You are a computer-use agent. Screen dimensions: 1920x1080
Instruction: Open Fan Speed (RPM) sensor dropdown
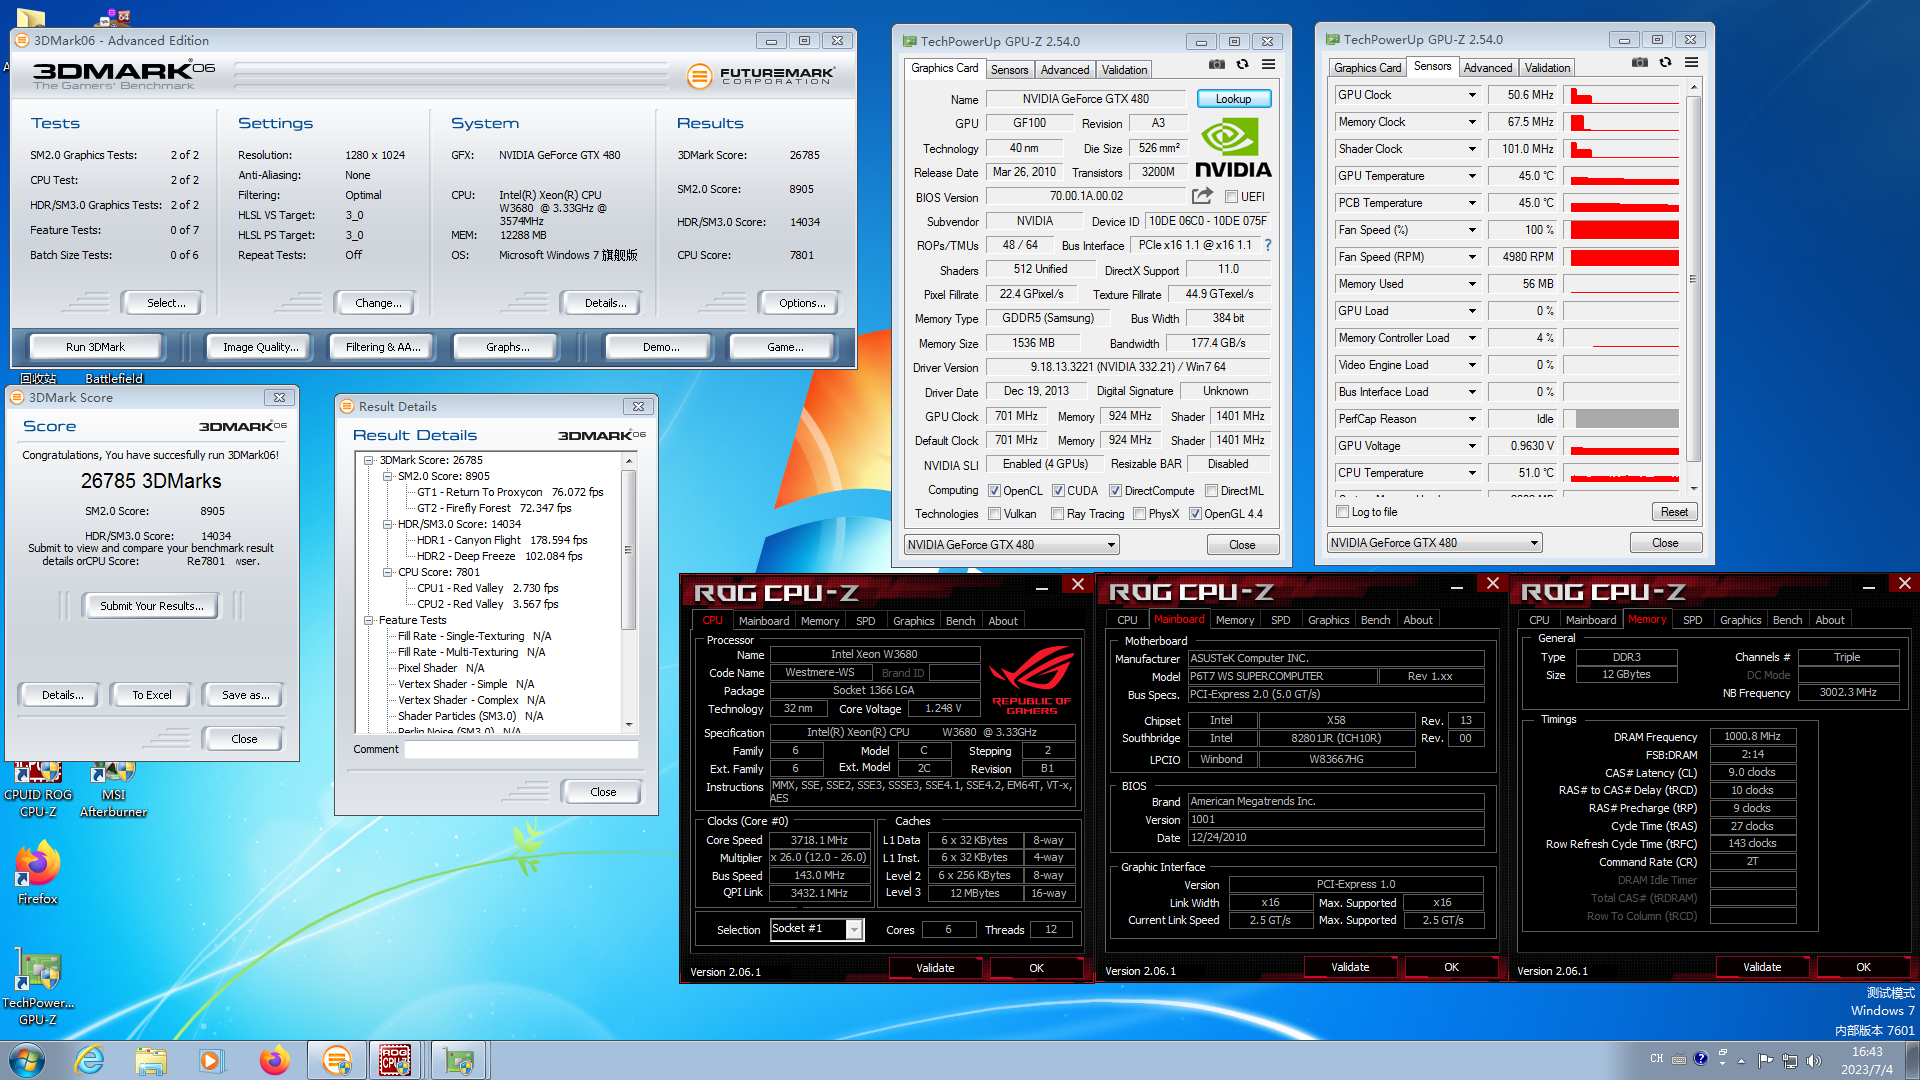1472,257
